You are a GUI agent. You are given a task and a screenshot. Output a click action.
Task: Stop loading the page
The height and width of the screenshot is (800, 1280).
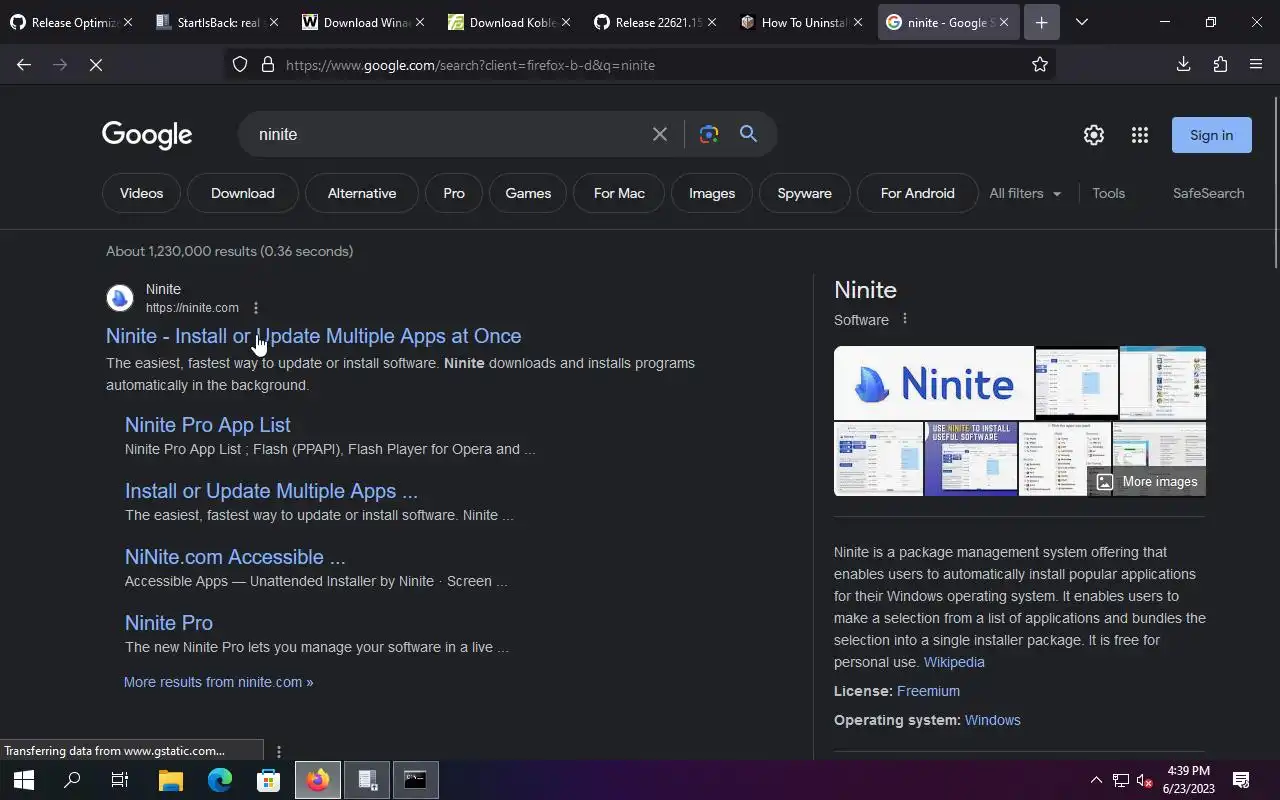96,65
